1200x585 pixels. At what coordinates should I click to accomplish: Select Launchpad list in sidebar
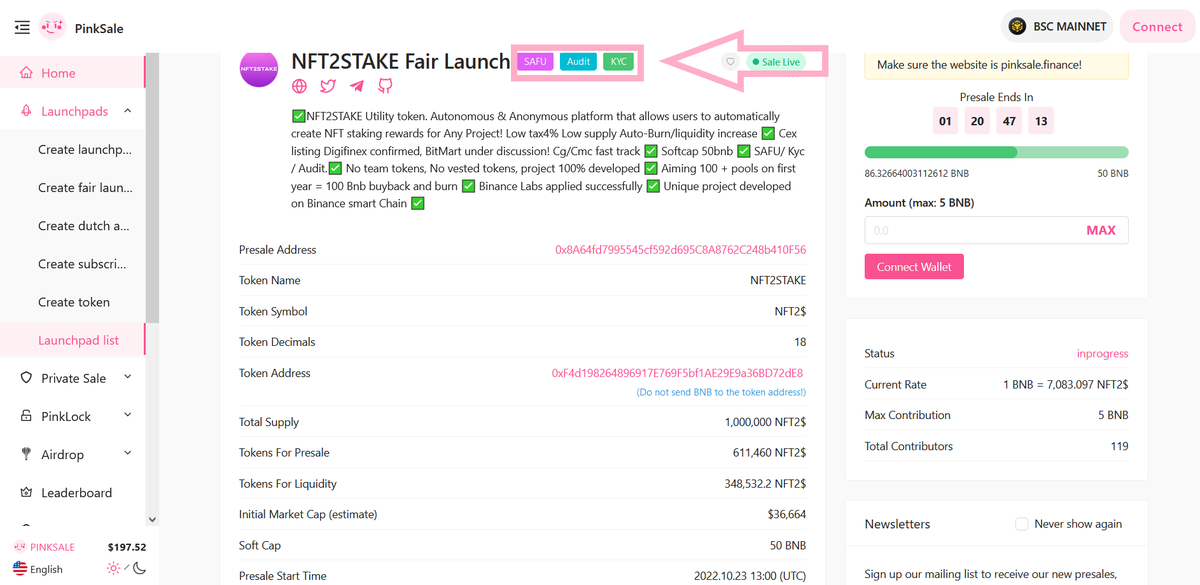coord(72,340)
